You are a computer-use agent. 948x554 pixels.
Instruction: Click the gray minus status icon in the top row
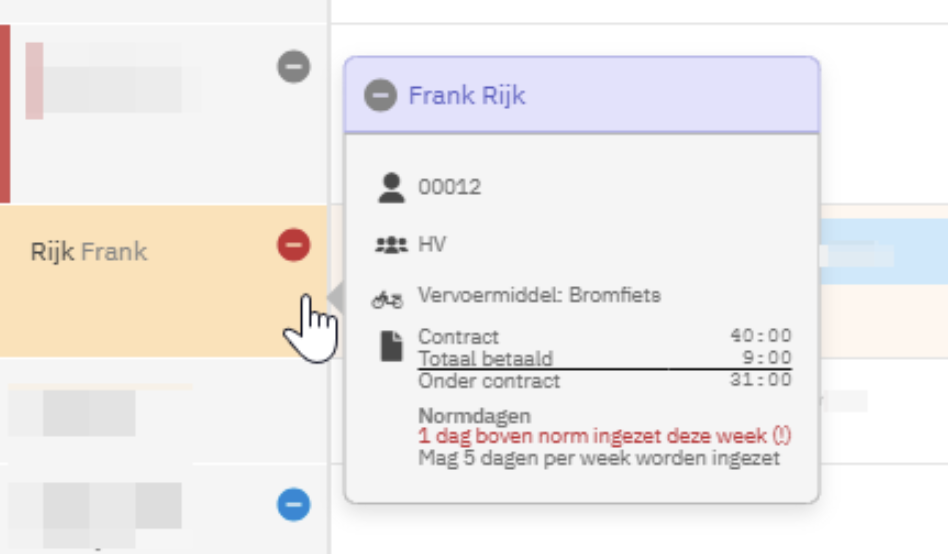click(x=294, y=68)
